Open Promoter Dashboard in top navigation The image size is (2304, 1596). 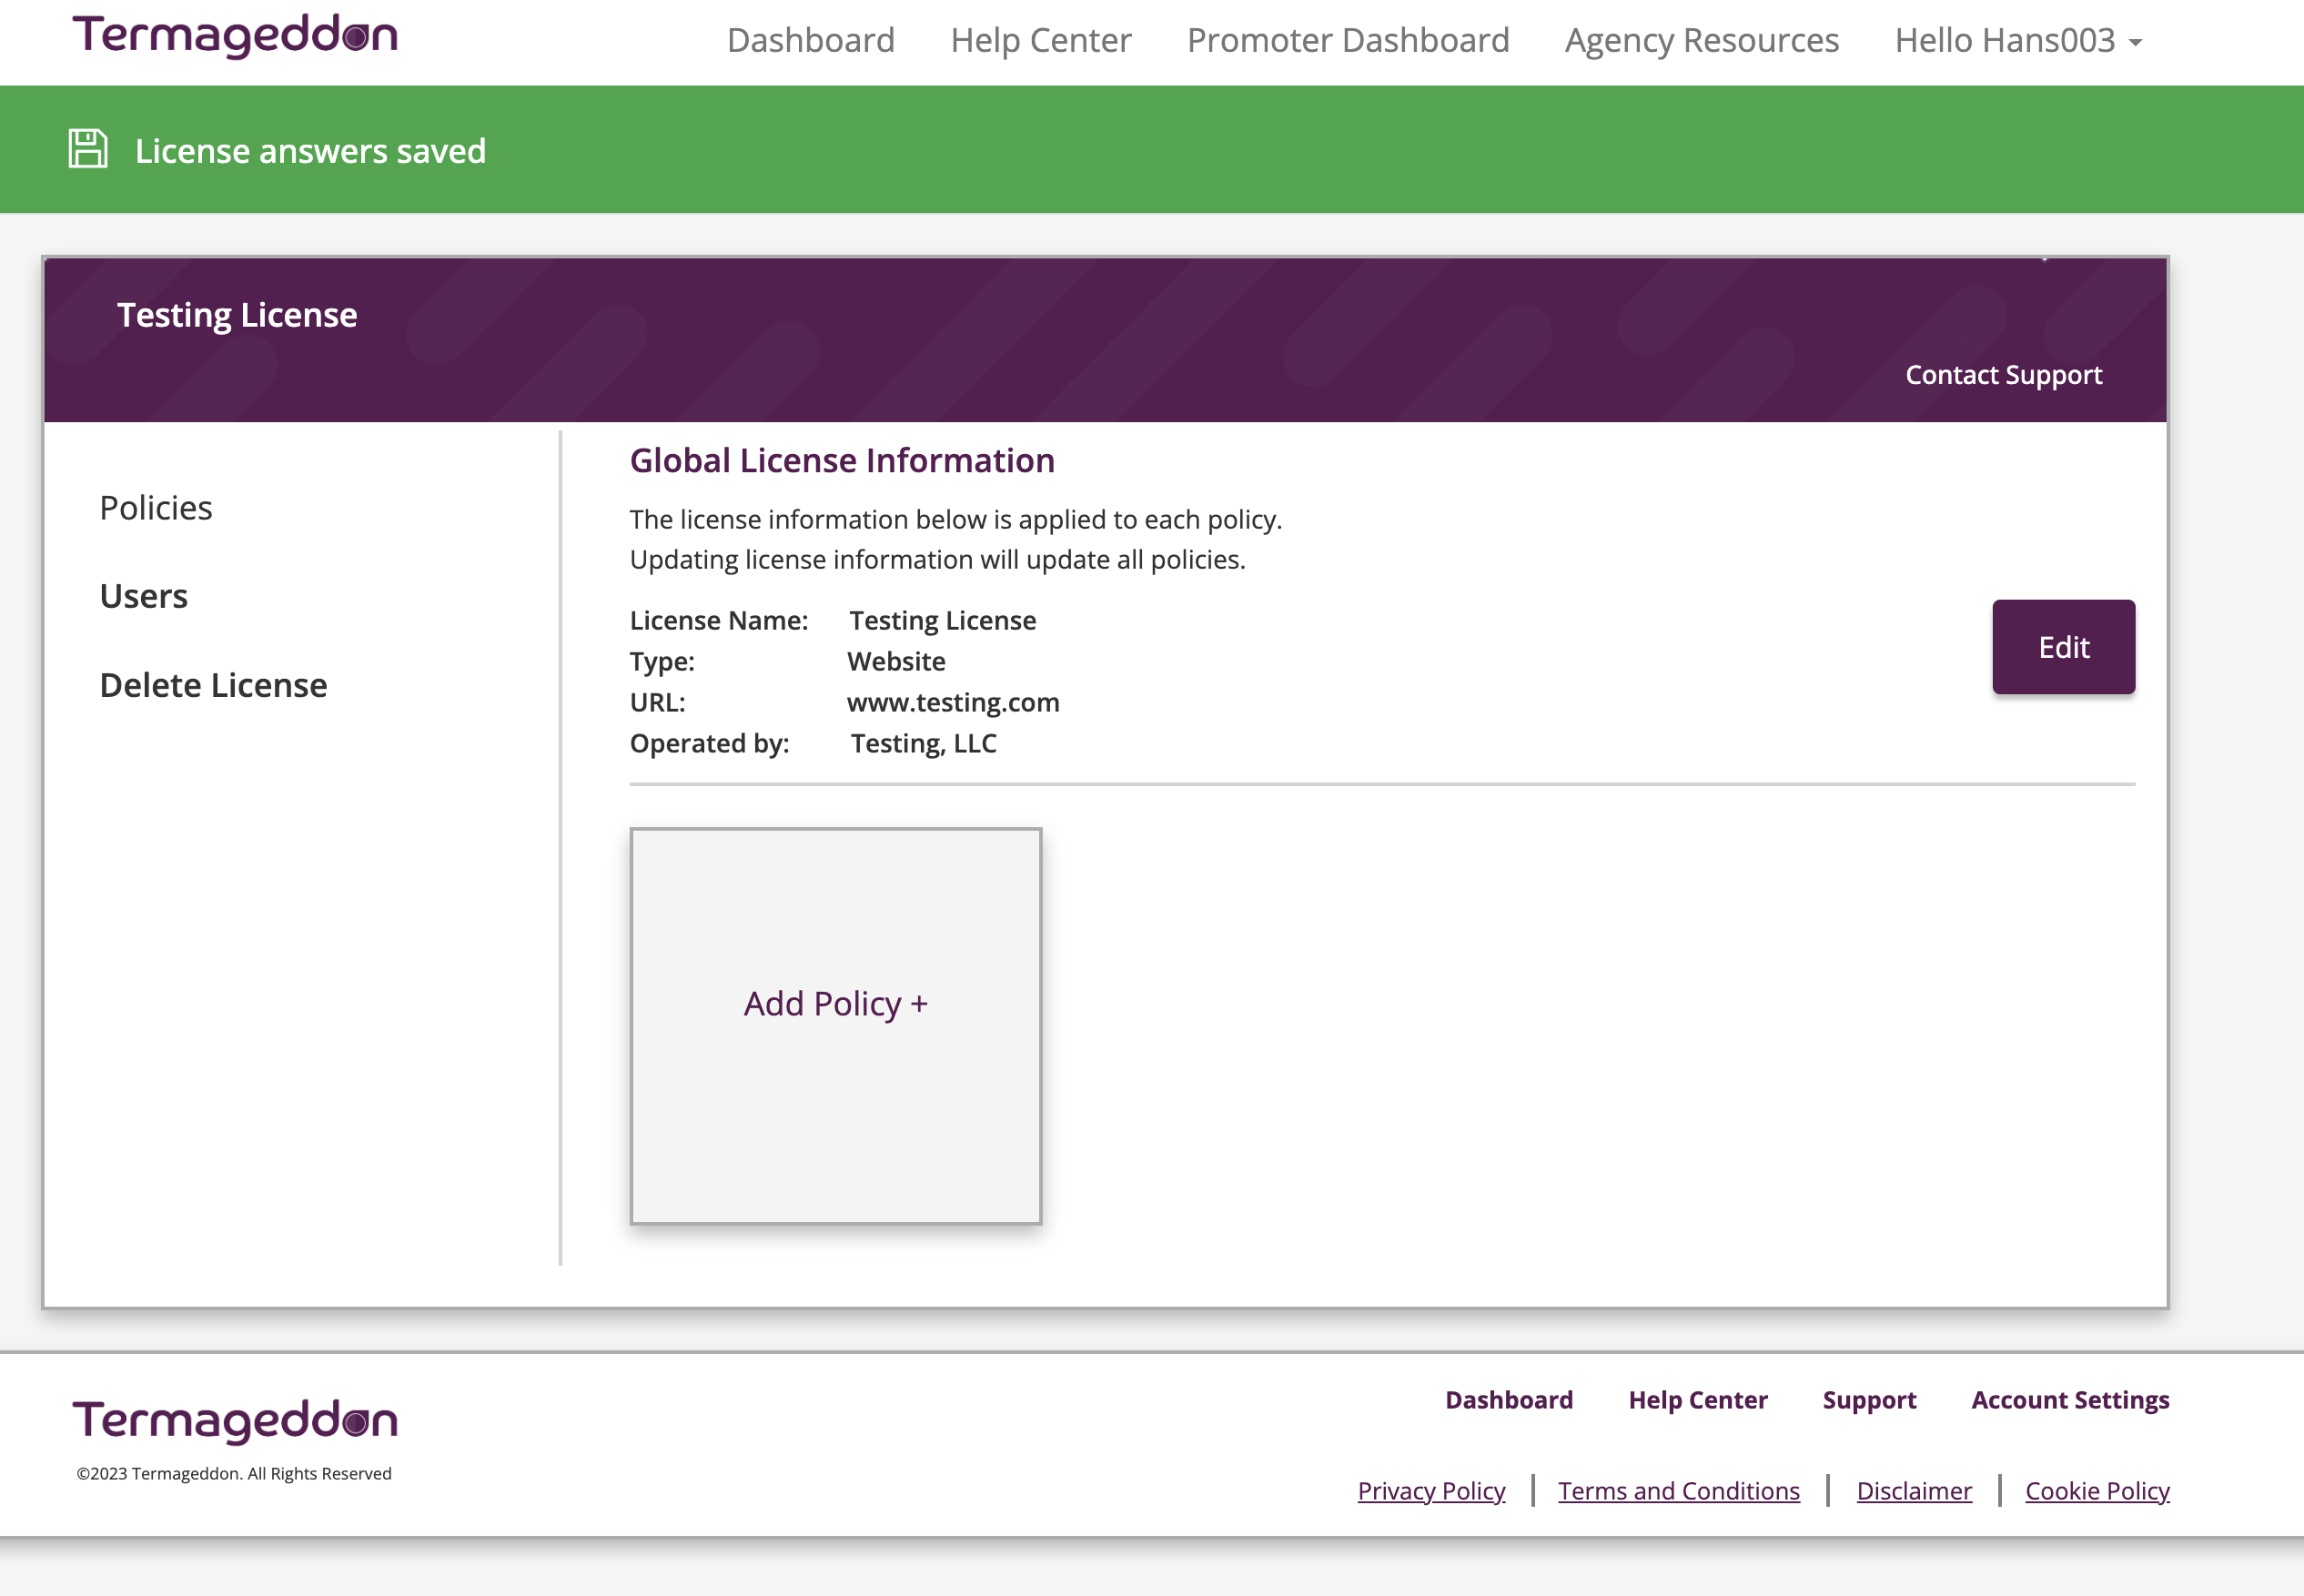(1347, 41)
